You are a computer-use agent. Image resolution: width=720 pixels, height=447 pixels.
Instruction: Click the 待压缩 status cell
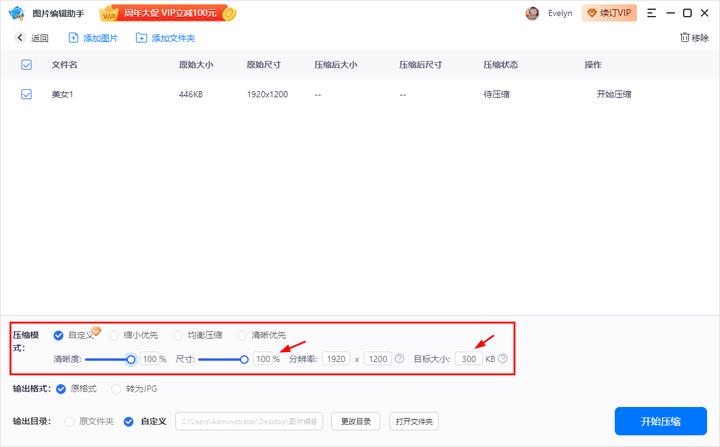click(x=496, y=94)
